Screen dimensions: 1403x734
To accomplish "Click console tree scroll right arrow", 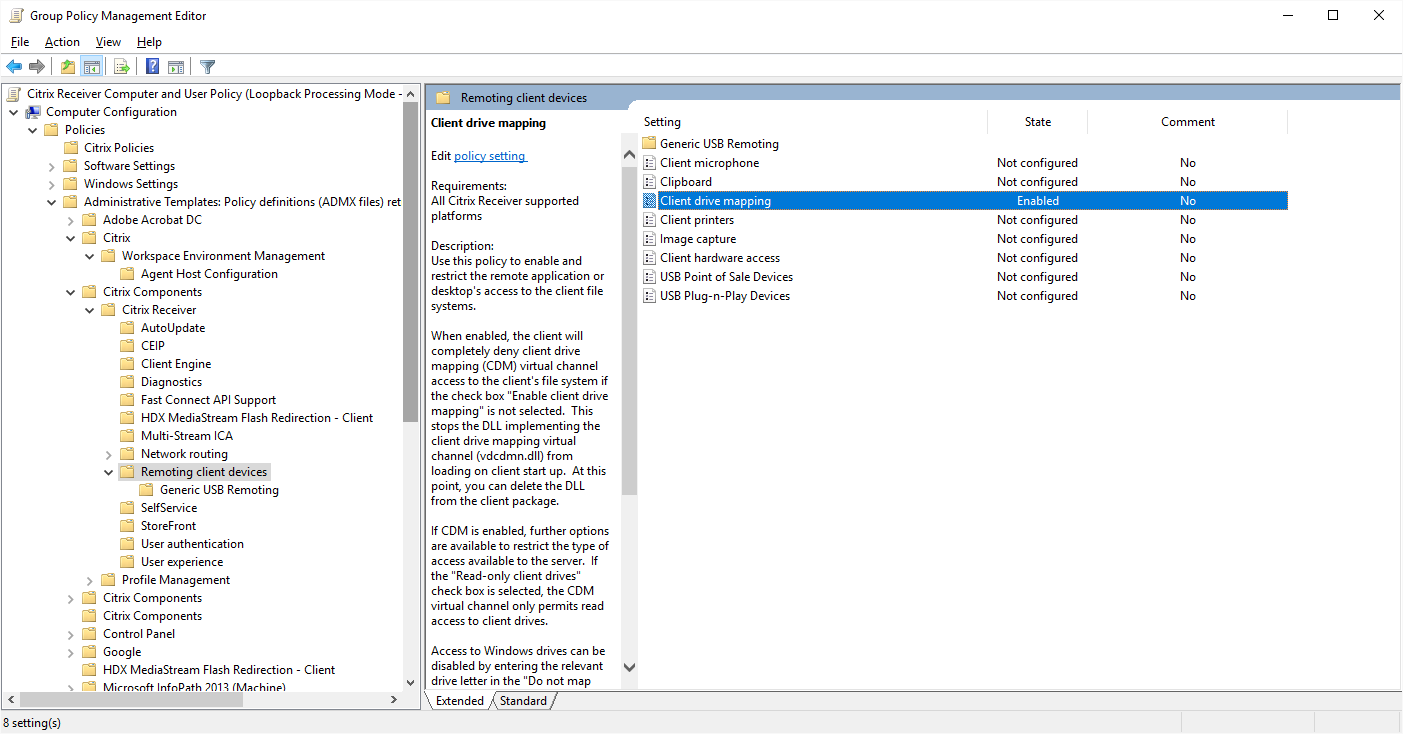I will point(394,700).
